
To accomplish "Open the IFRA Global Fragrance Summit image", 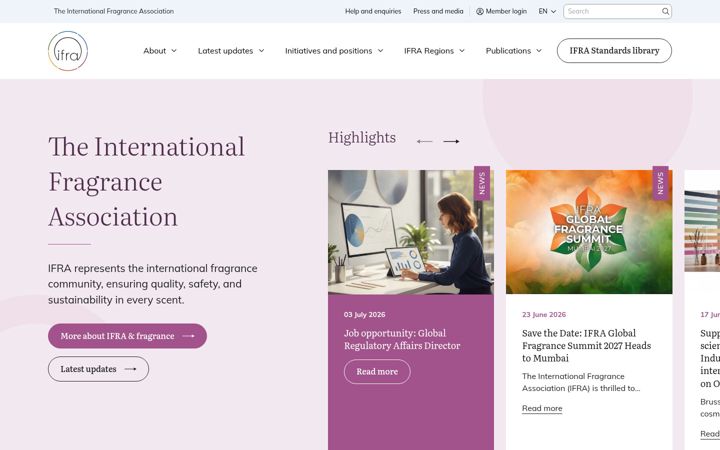I will click(x=589, y=232).
